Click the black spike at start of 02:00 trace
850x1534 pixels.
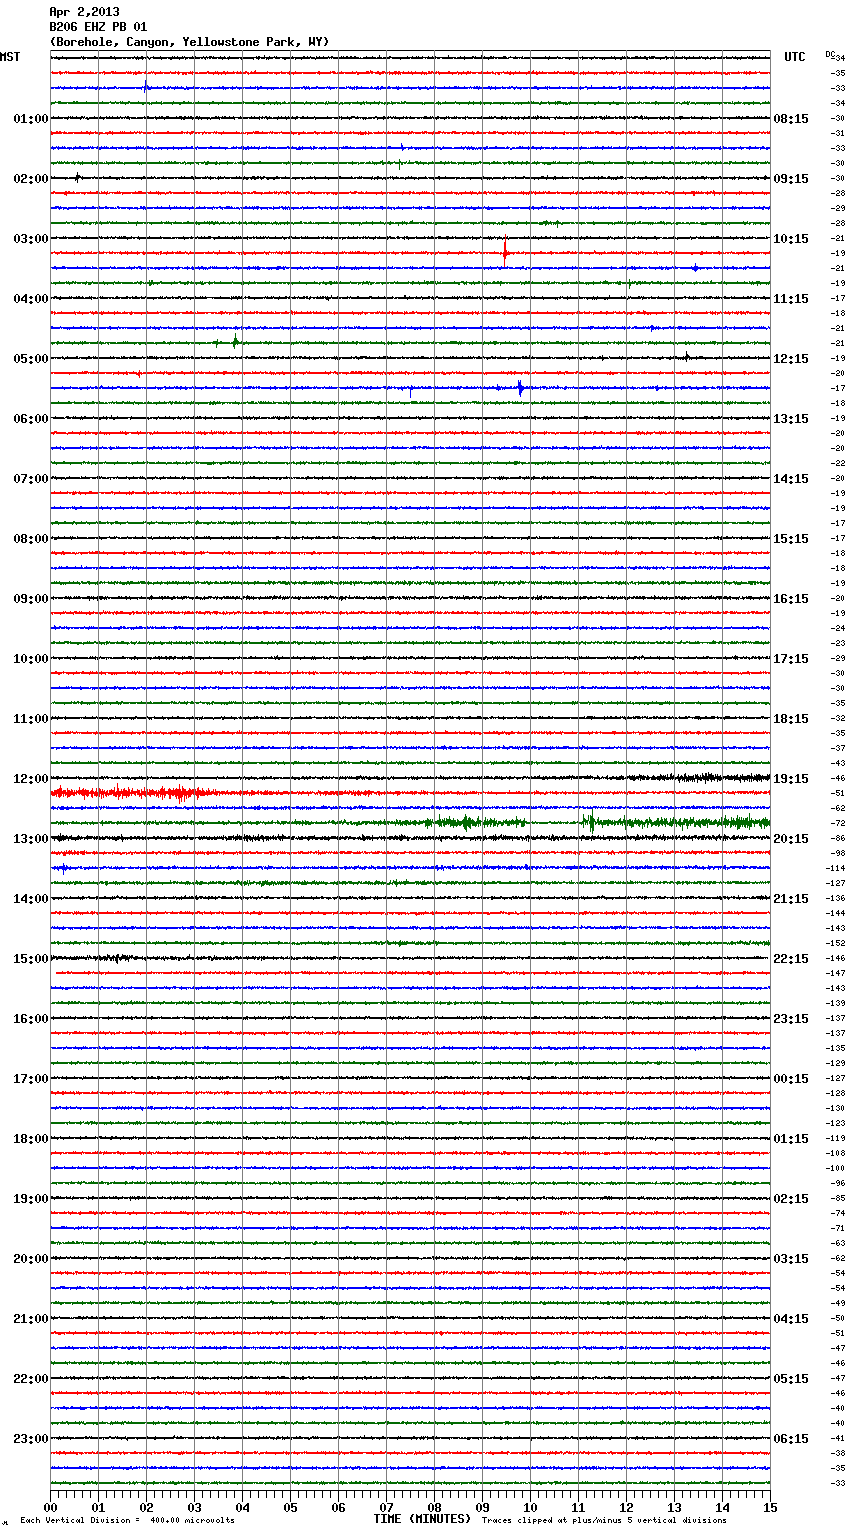78,177
